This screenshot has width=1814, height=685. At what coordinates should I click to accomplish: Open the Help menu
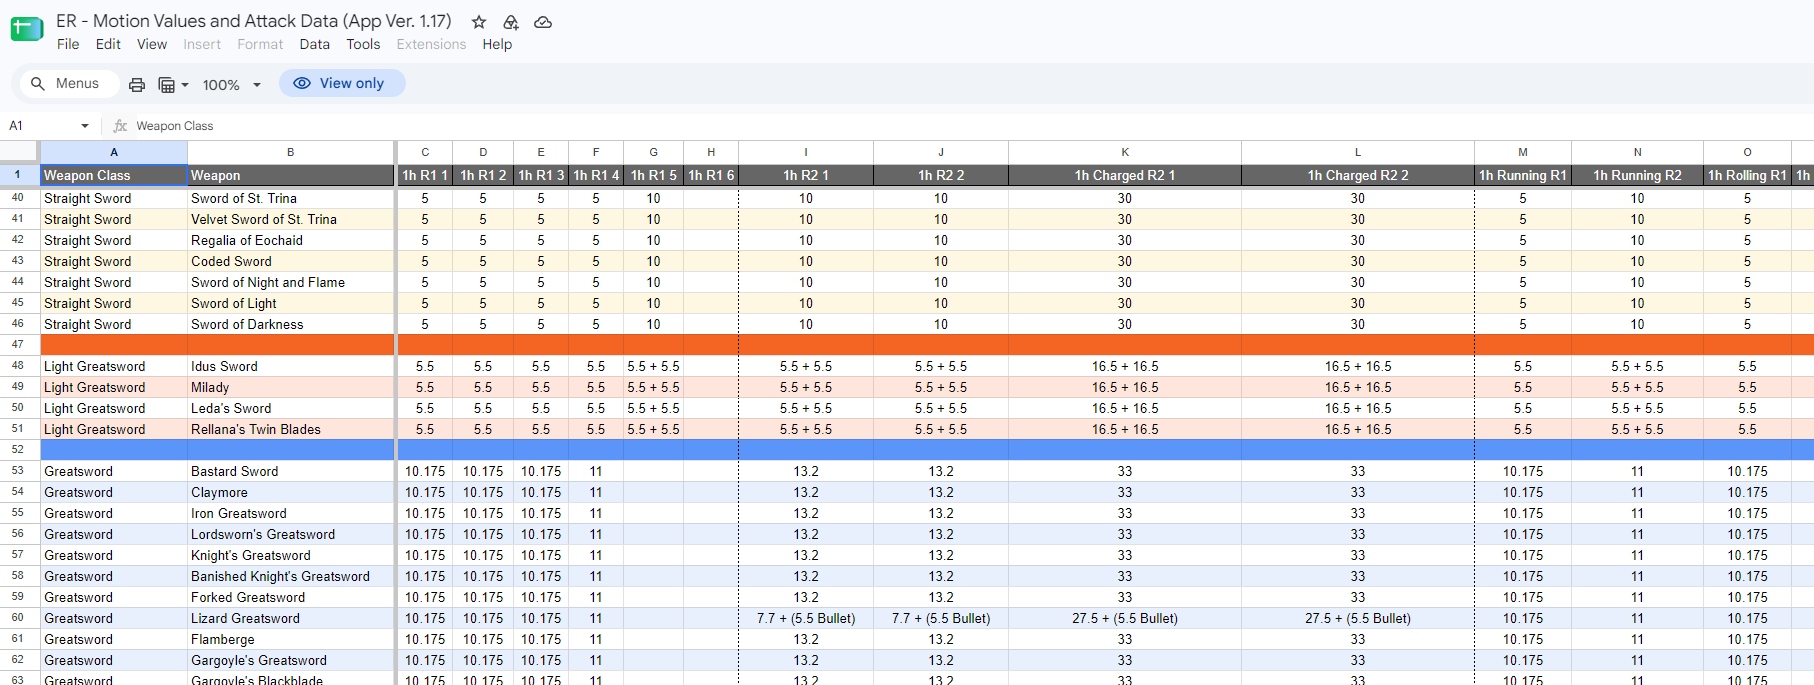click(x=497, y=44)
